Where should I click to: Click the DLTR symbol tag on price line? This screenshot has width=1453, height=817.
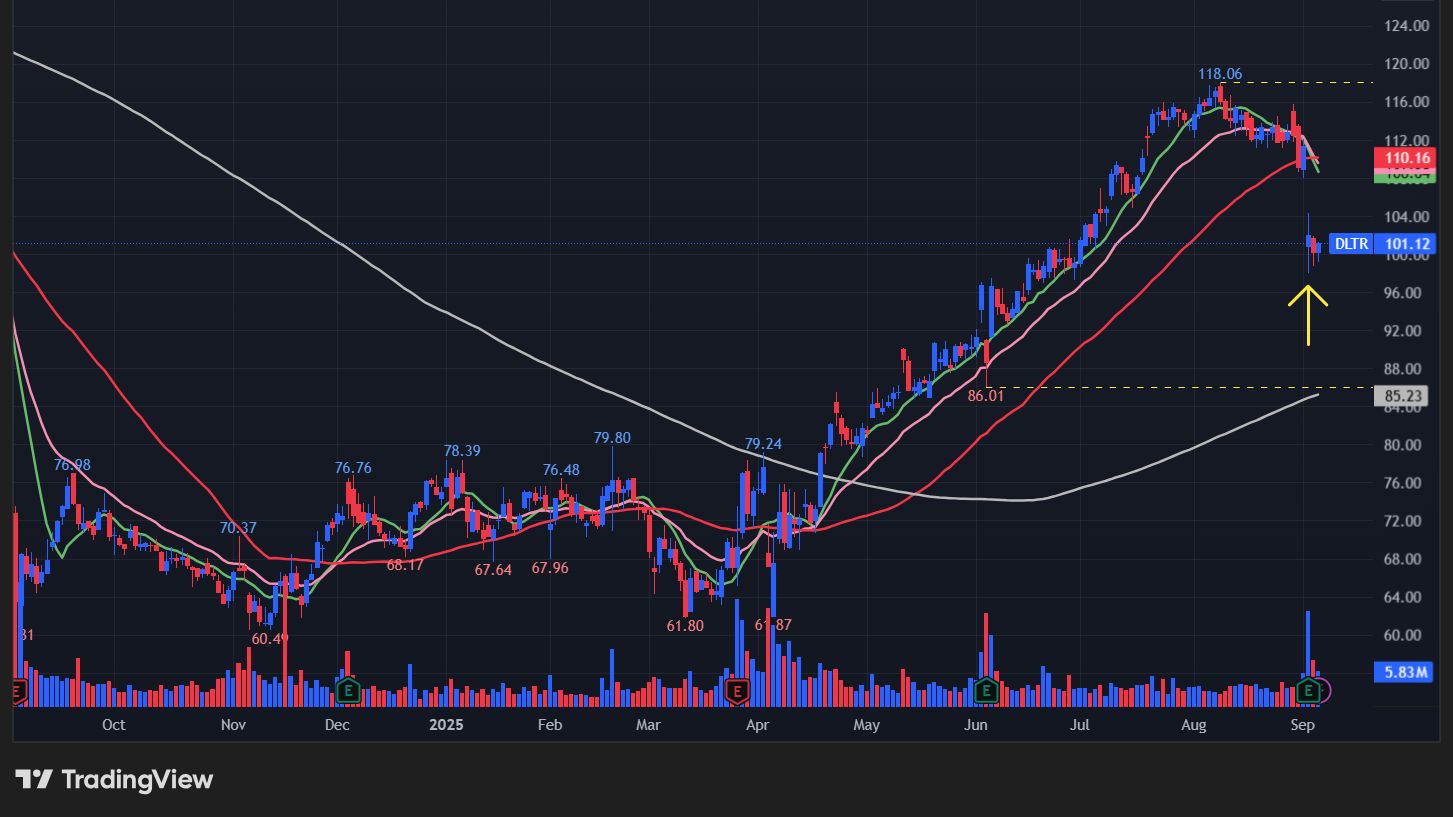1352,244
